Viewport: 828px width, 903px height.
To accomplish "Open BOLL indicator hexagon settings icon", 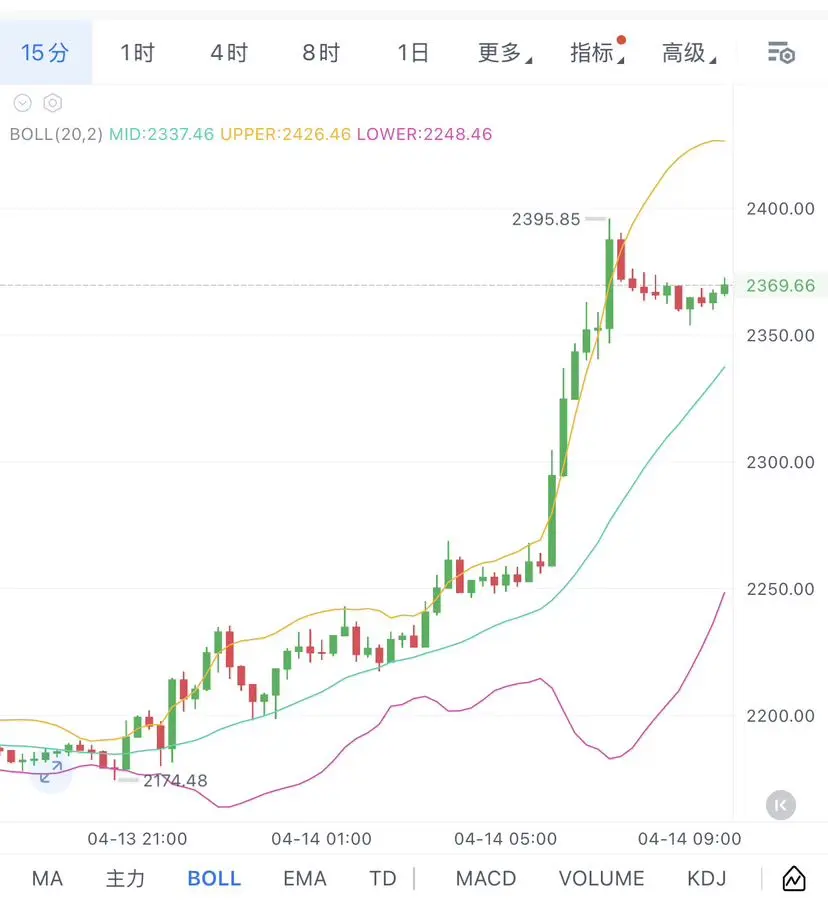I will pos(52,103).
